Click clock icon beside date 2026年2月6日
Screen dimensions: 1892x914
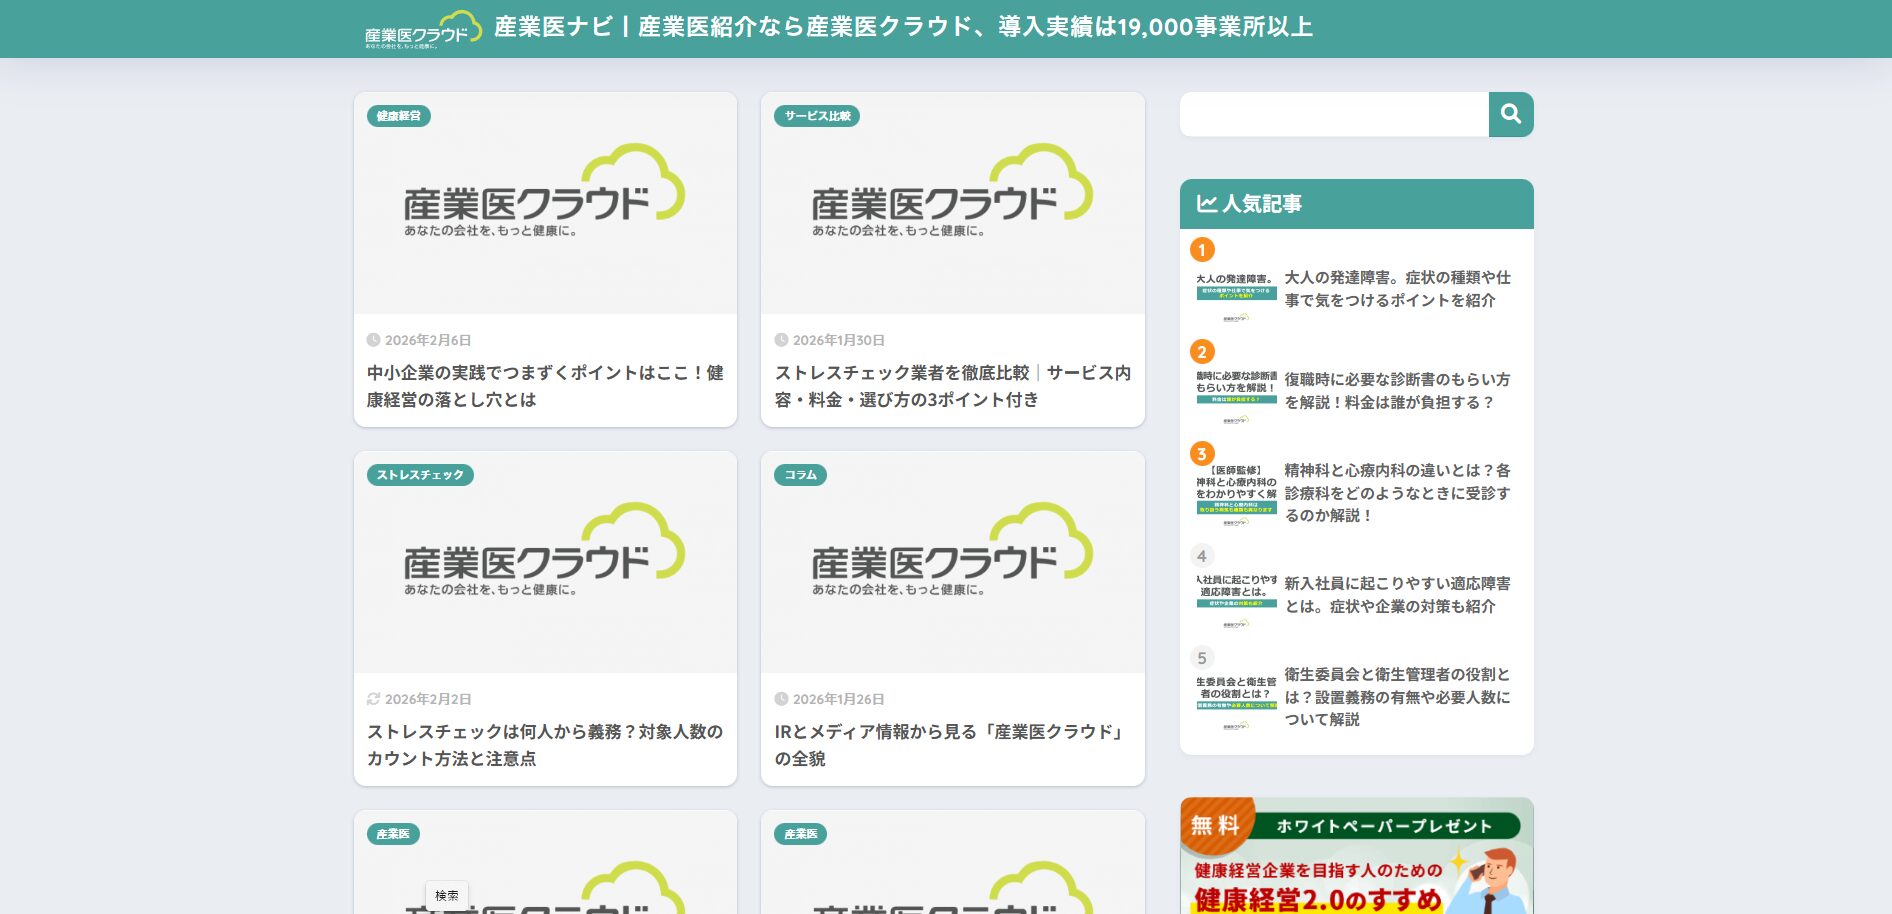374,340
